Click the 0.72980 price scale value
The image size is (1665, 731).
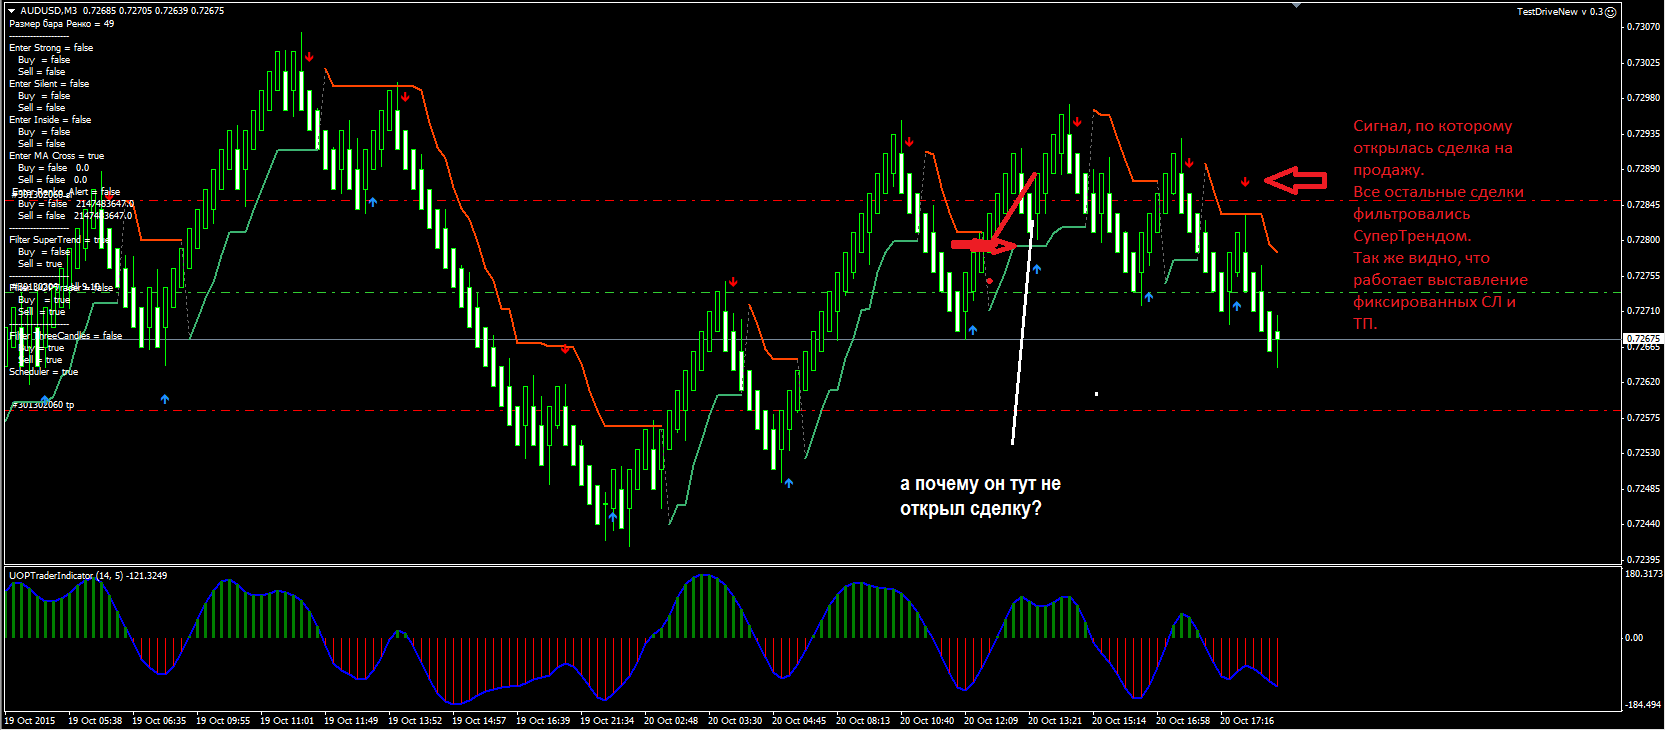pos(1644,98)
